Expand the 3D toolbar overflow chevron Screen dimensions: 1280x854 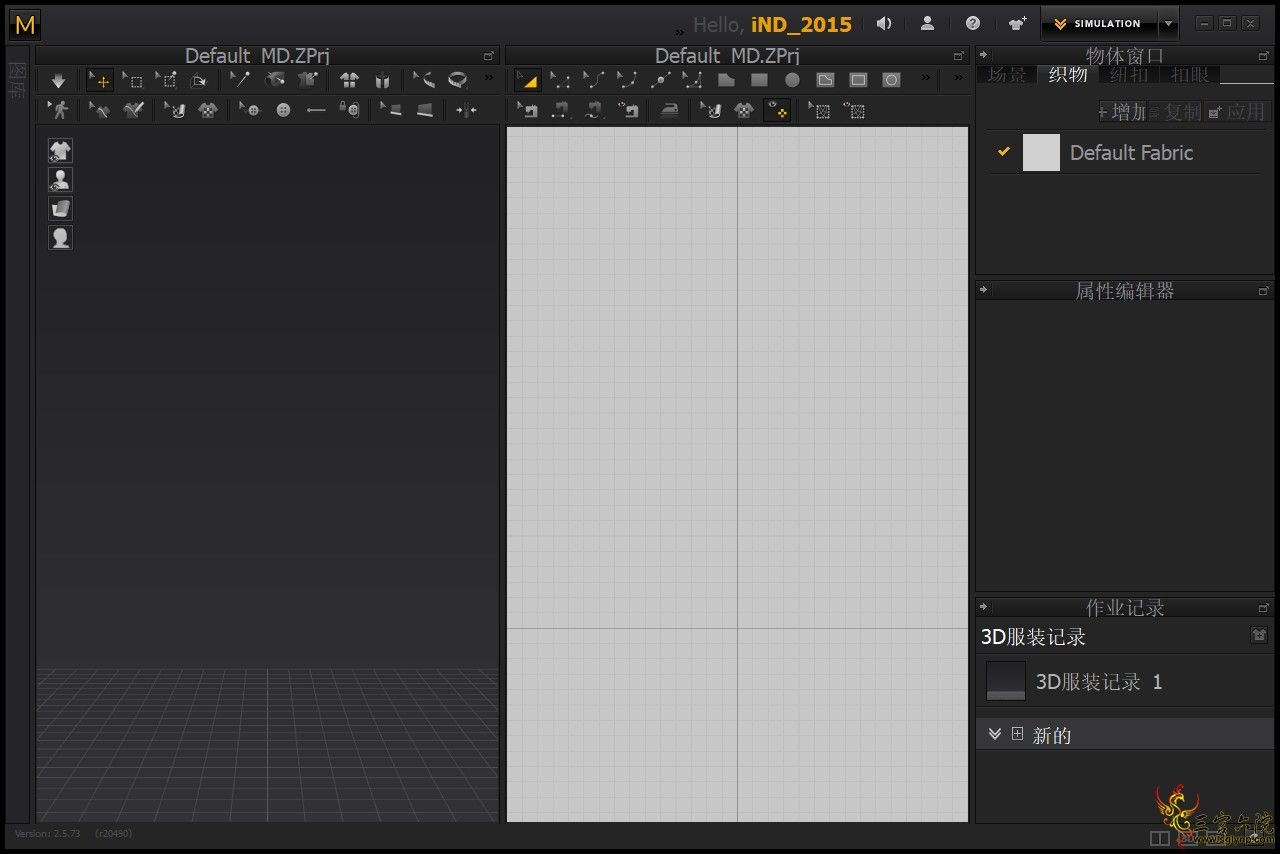coord(489,79)
